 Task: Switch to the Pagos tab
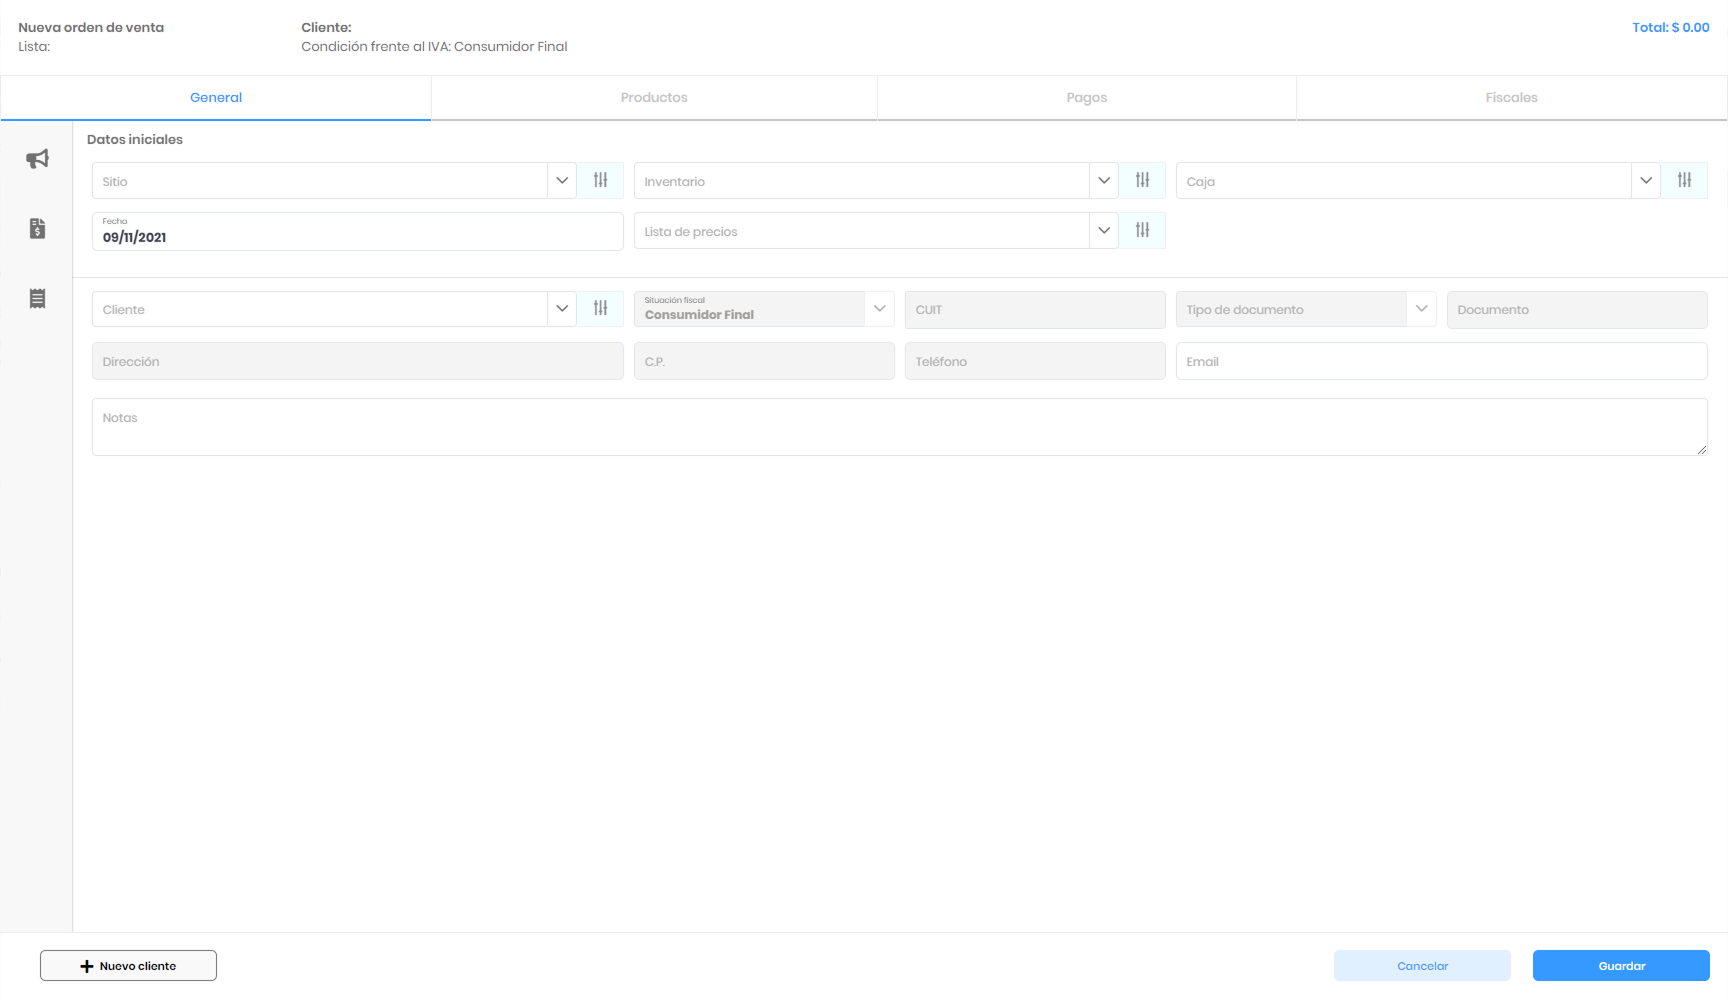[1087, 98]
